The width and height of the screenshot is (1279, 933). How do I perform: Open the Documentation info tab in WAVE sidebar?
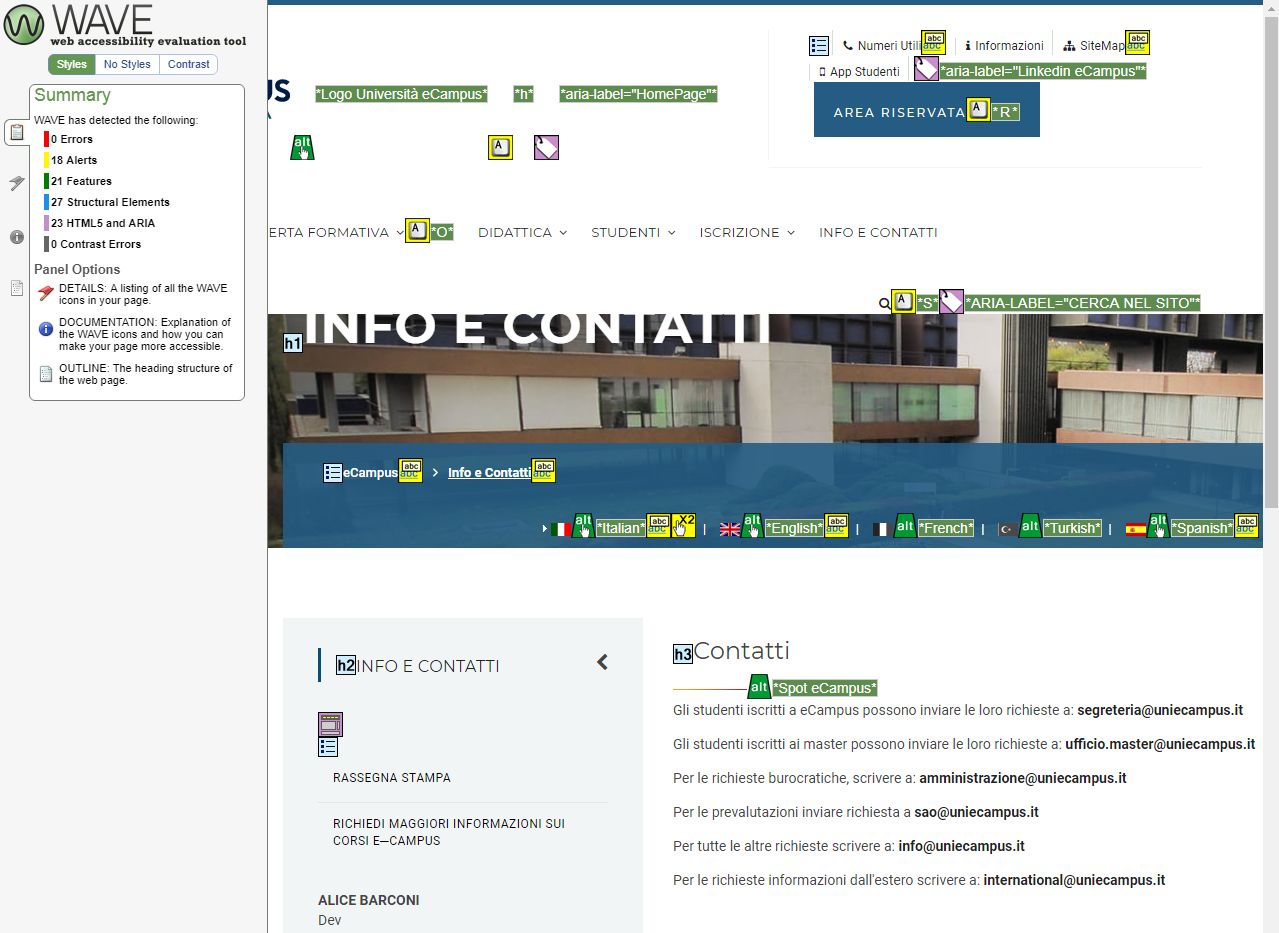(x=16, y=237)
